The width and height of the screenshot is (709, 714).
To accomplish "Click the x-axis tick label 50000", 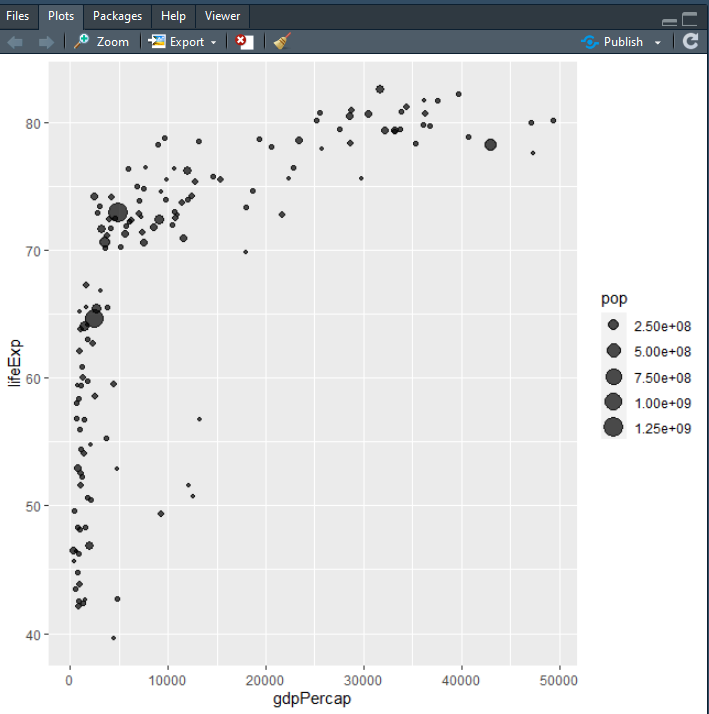I will click(x=559, y=681).
